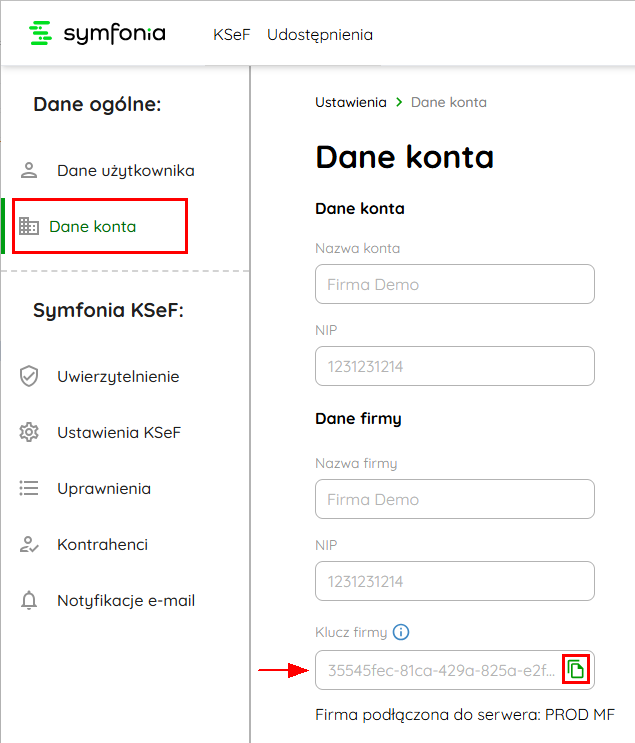Click the person-check icon for Kontrahenci
This screenshot has height=743, width=635.
point(29,544)
